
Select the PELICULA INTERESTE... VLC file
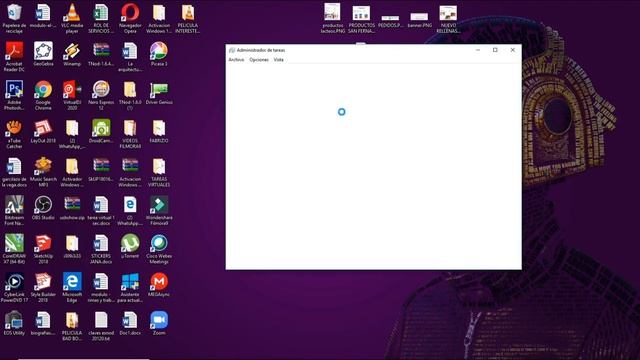coord(188,19)
